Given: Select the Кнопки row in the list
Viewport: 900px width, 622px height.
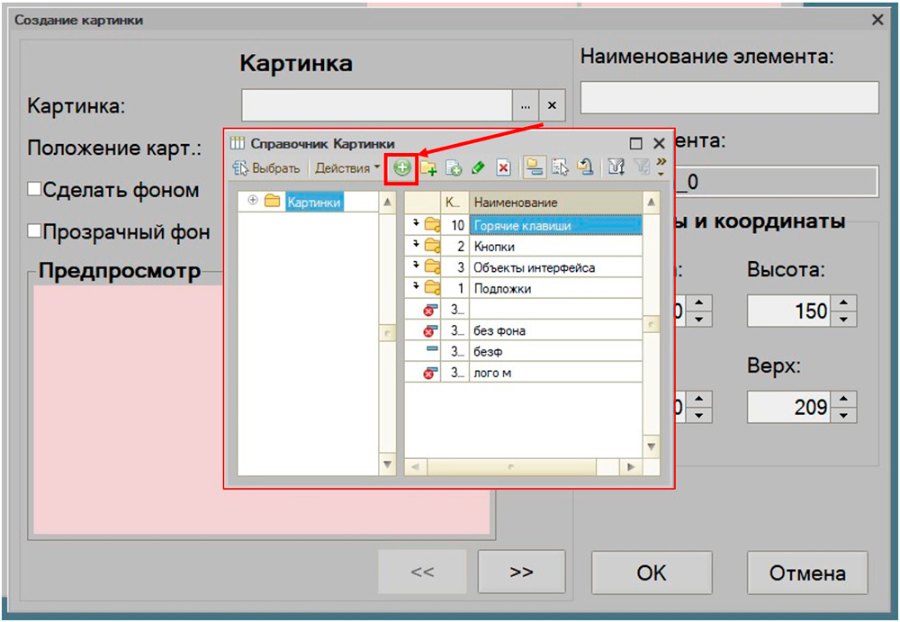Looking at the screenshot, I should [523, 246].
